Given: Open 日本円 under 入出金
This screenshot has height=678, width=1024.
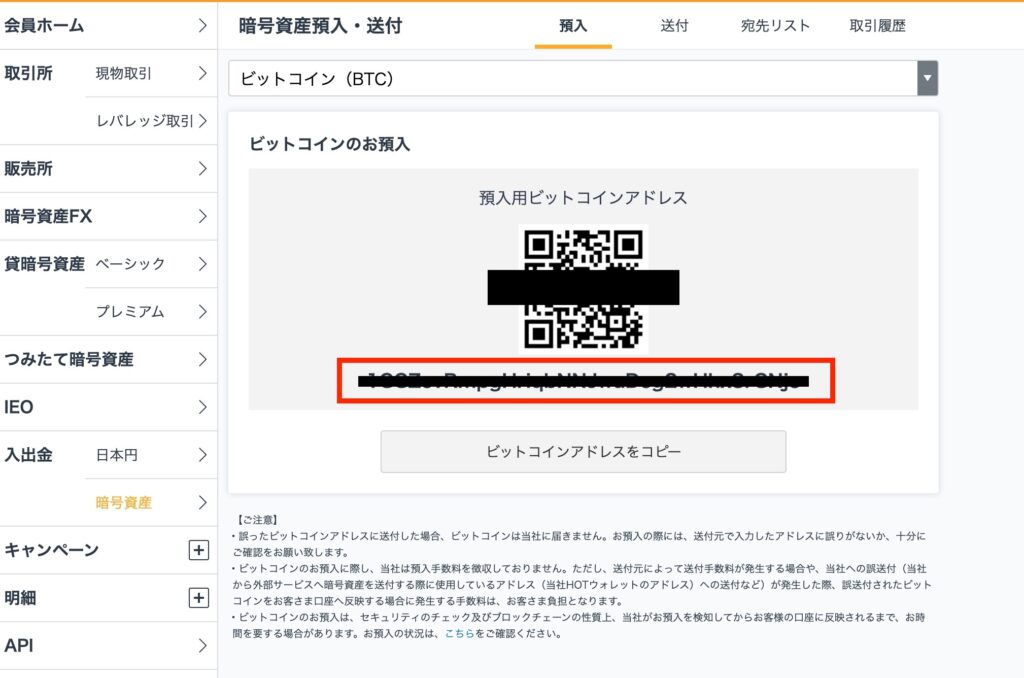Looking at the screenshot, I should [x=117, y=455].
